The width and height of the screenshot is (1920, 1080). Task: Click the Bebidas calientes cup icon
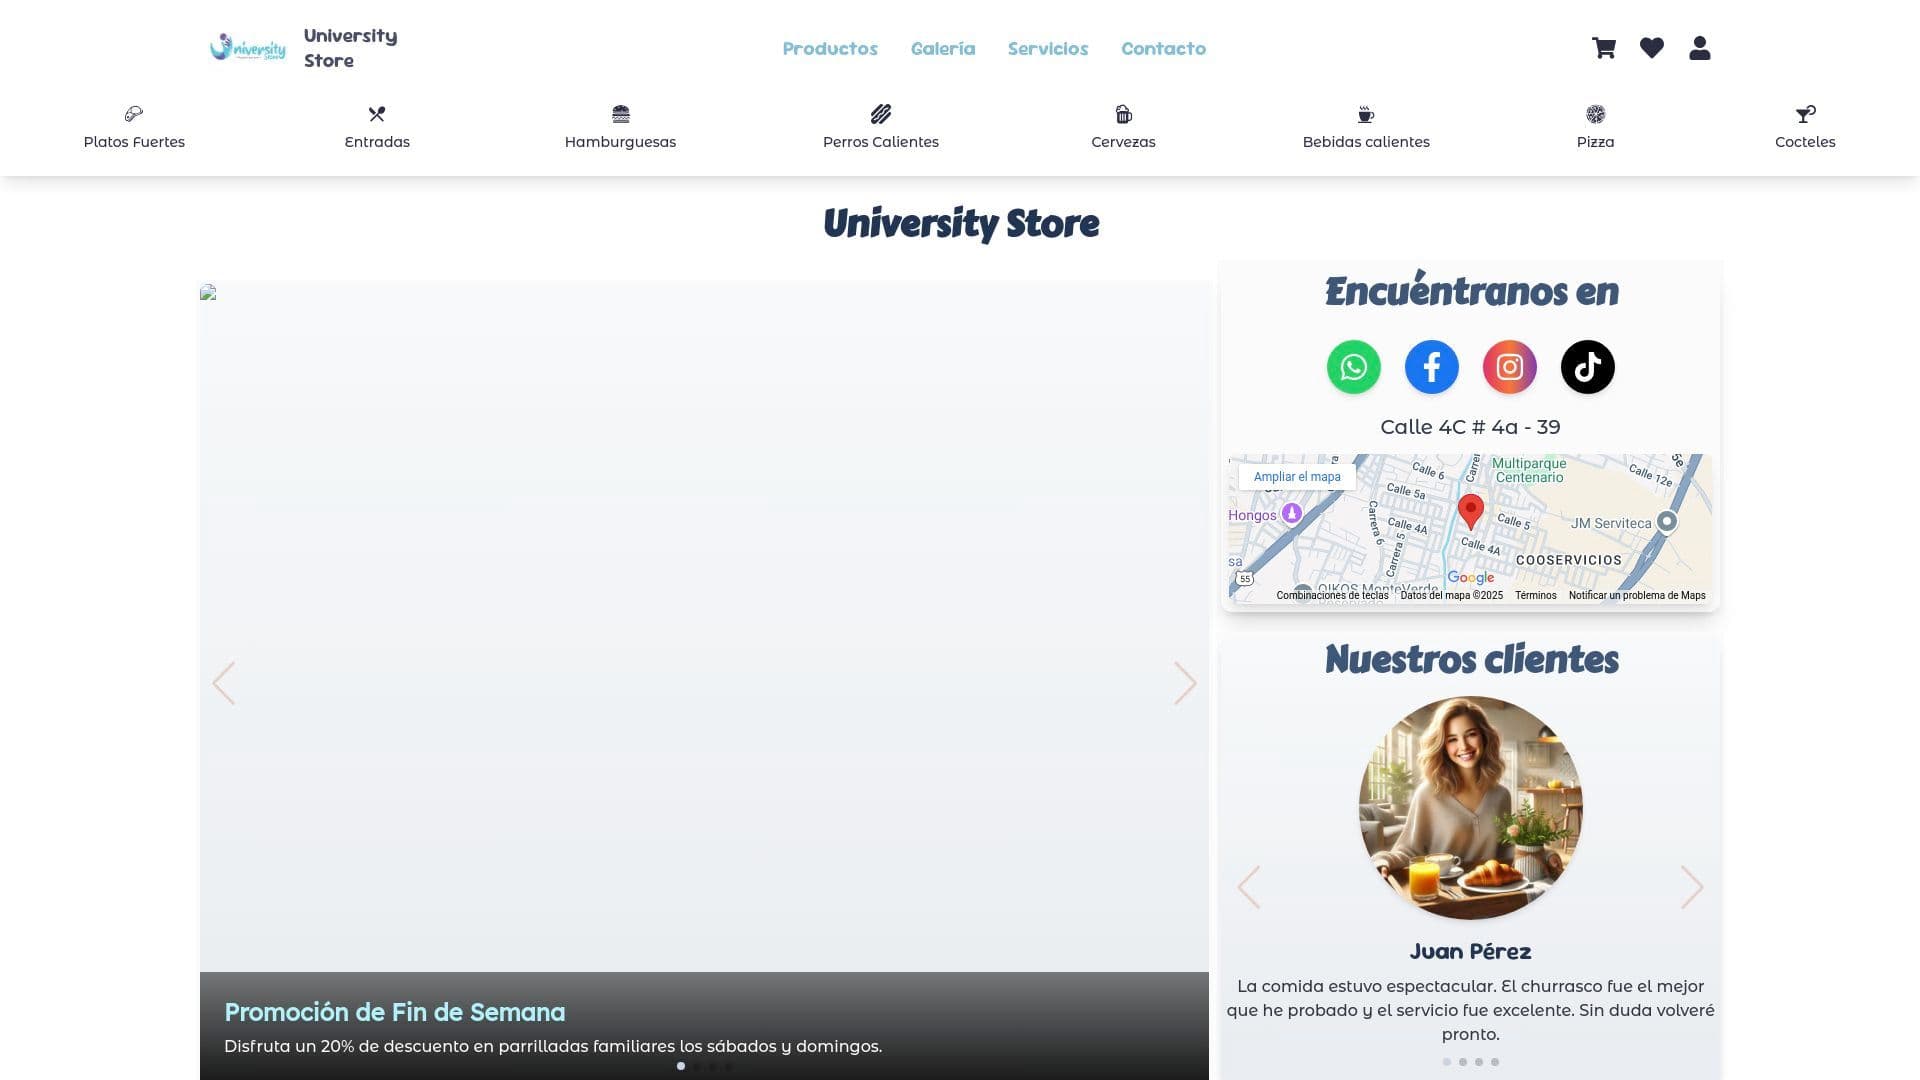pyautogui.click(x=1366, y=114)
